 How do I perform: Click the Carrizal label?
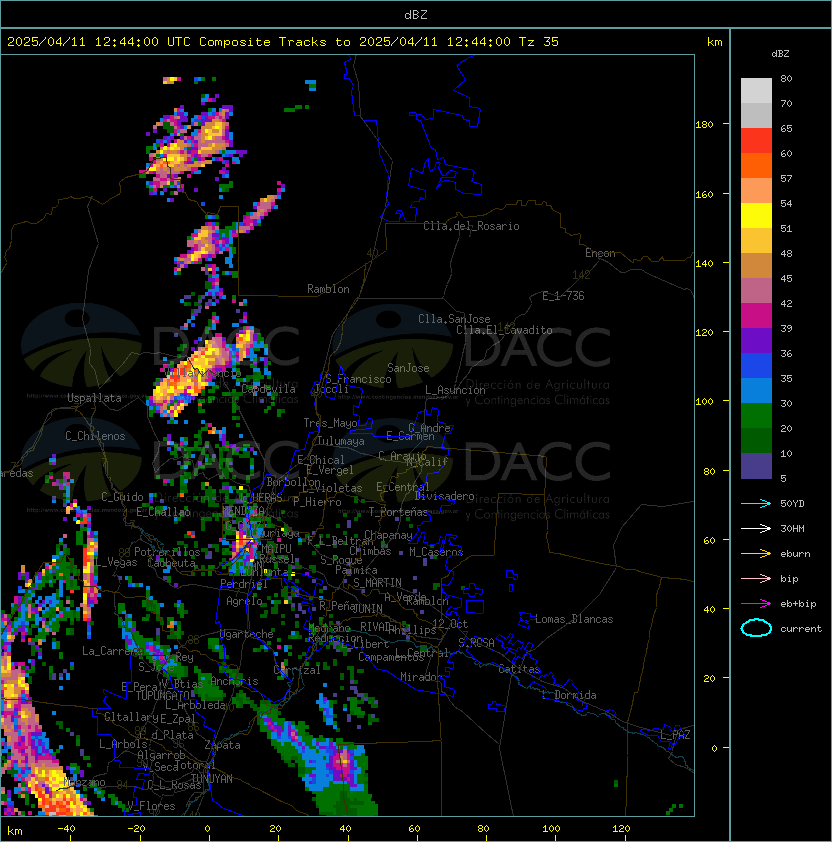click(297, 670)
